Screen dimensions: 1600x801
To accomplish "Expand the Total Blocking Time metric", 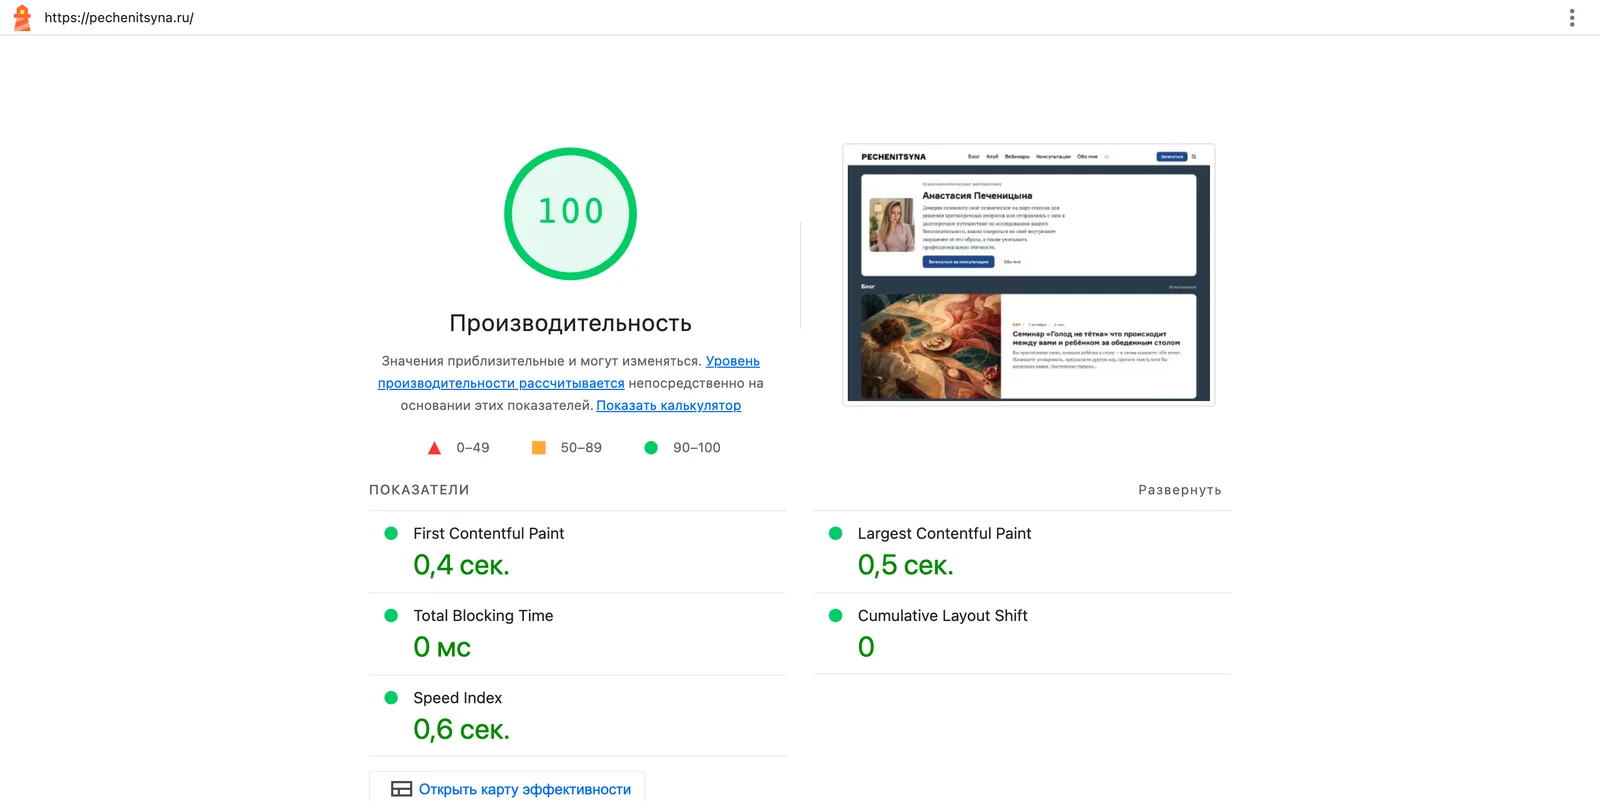I will tap(578, 634).
